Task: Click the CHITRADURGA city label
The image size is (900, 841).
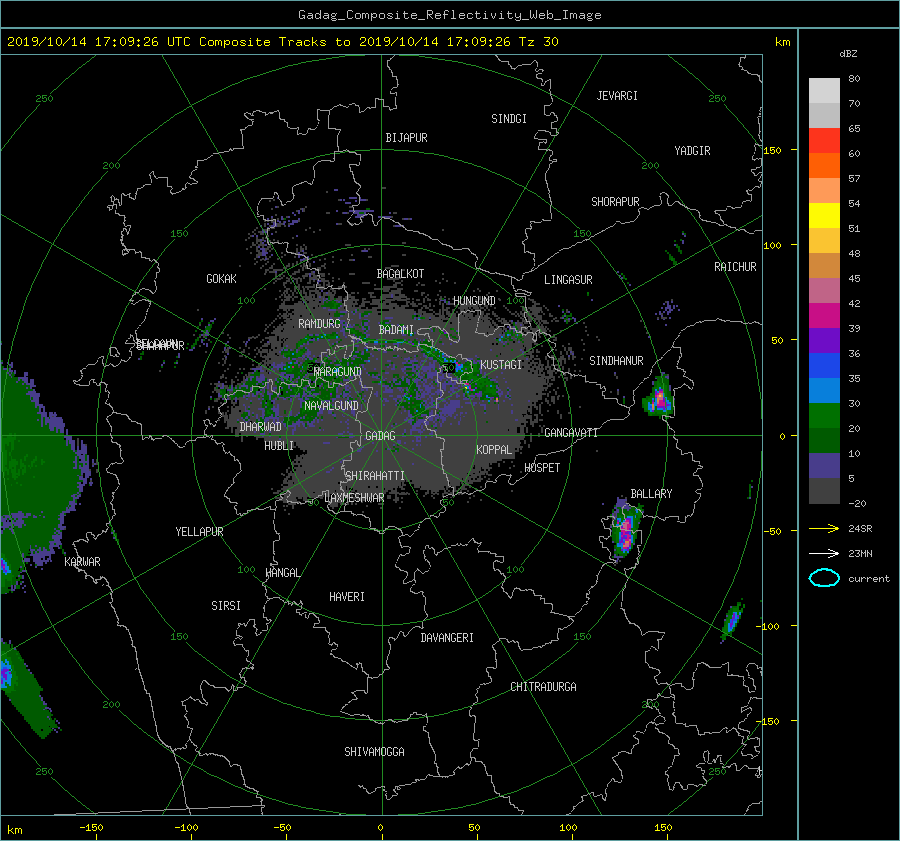Action: point(543,687)
